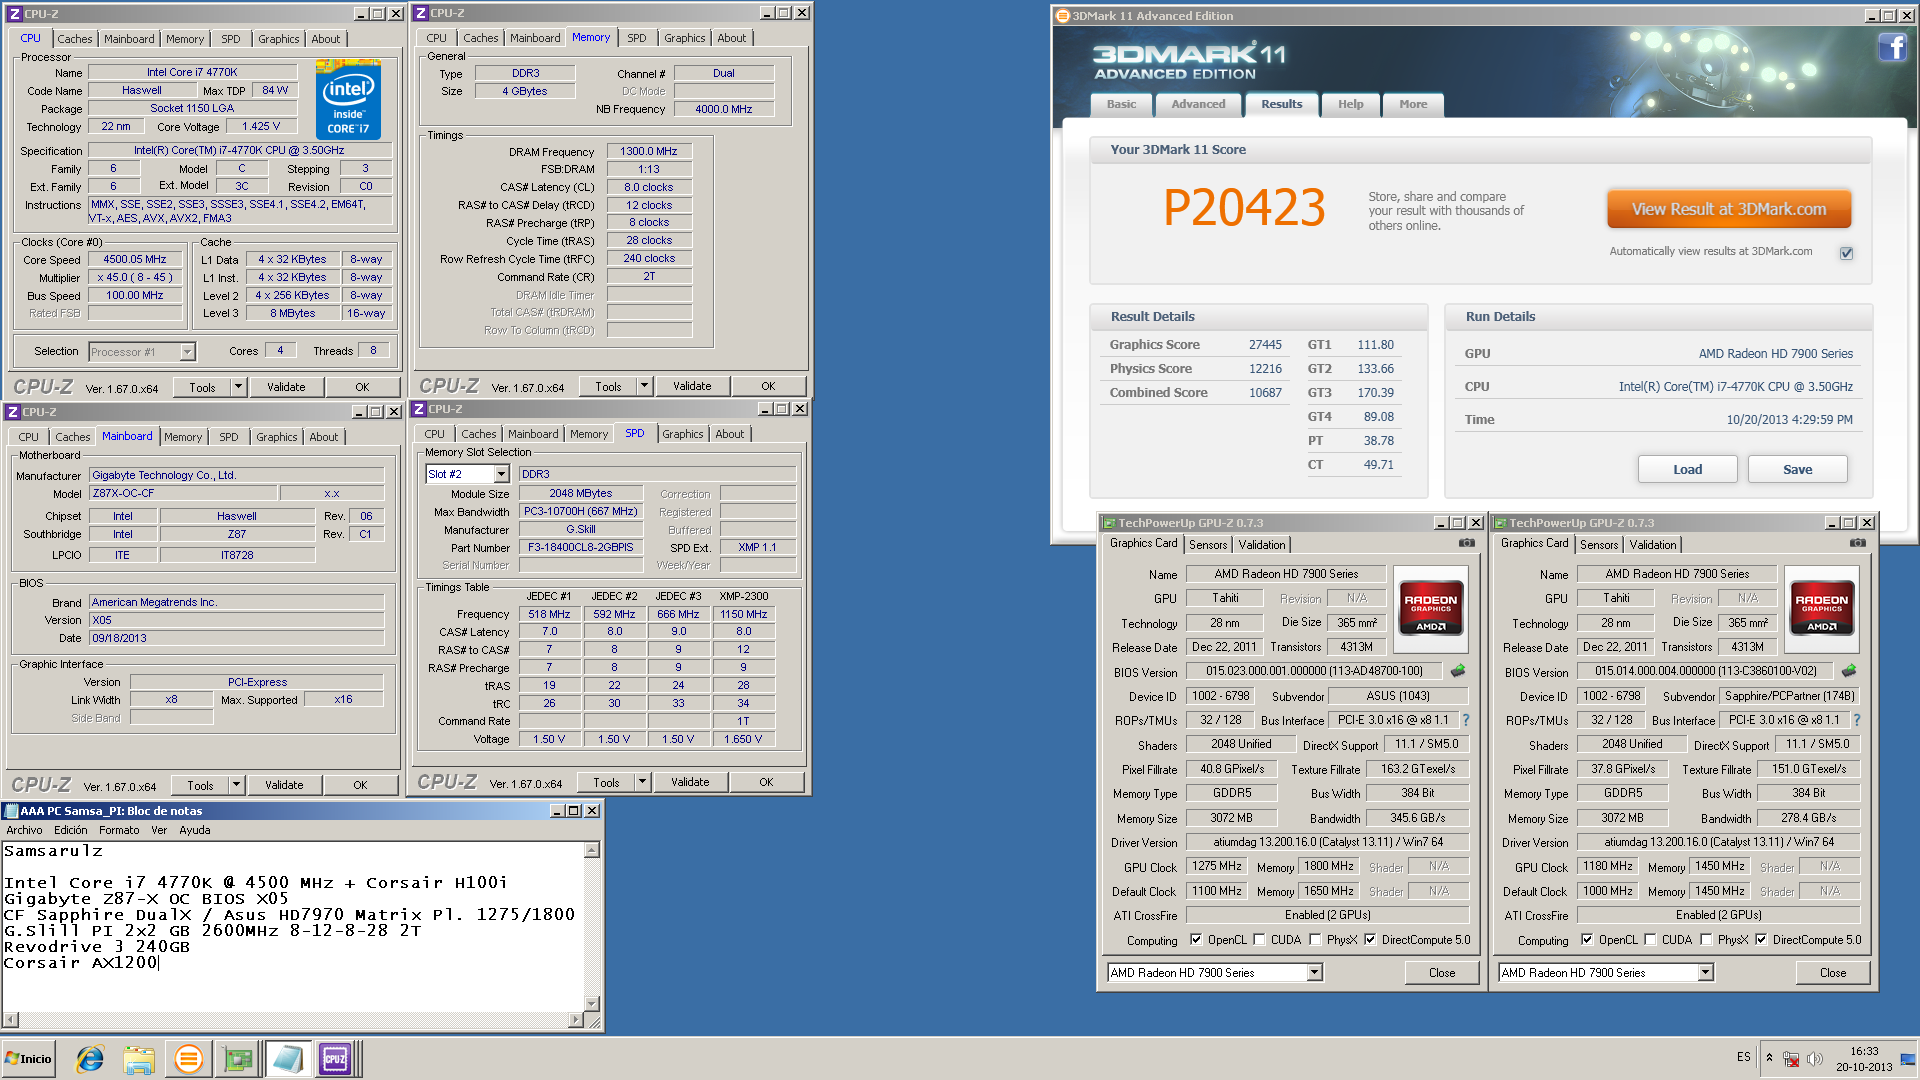Image resolution: width=1920 pixels, height=1080 pixels.
Task: Toggle PhysX checkbox in right GPU-Z window
Action: [x=1706, y=940]
